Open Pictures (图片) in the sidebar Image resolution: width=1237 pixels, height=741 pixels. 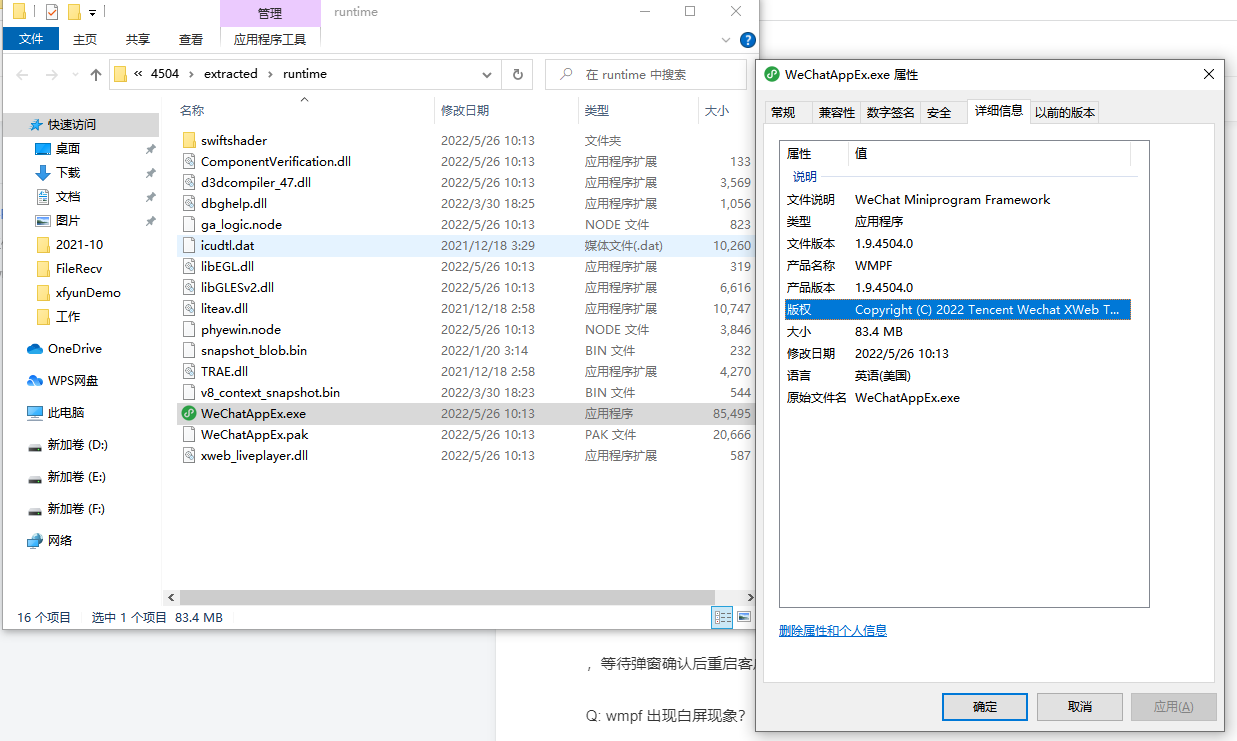click(68, 220)
